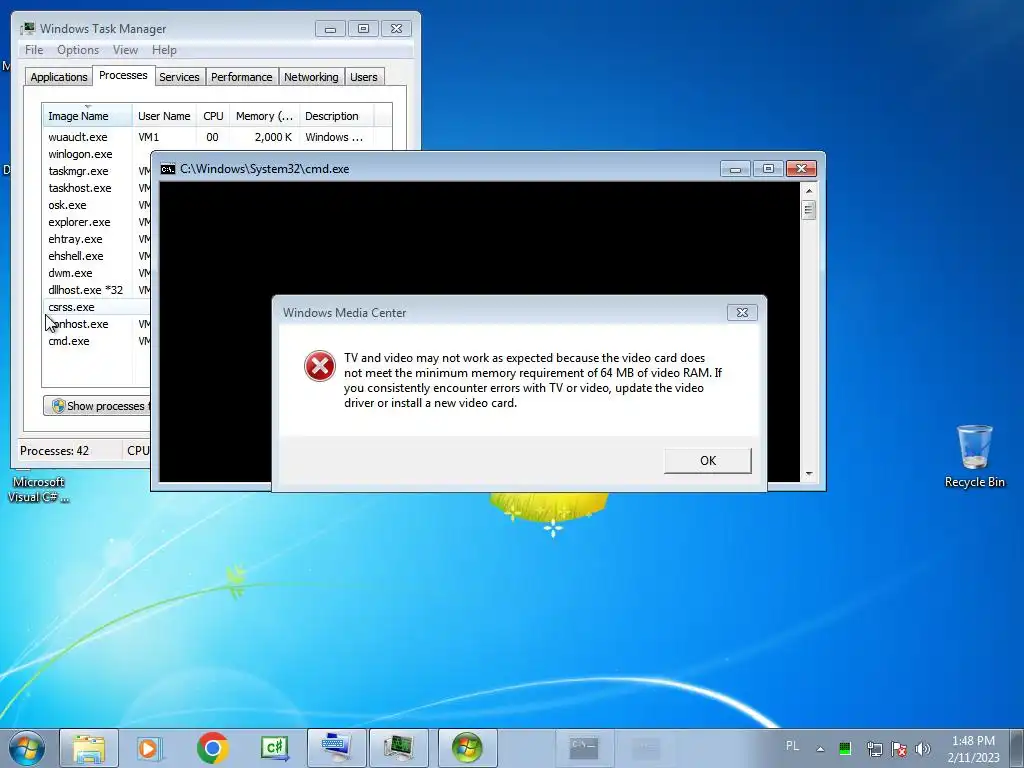This screenshot has width=1024, height=768.
Task: Click the cmd window scrollbar down arrow
Action: 808,474
